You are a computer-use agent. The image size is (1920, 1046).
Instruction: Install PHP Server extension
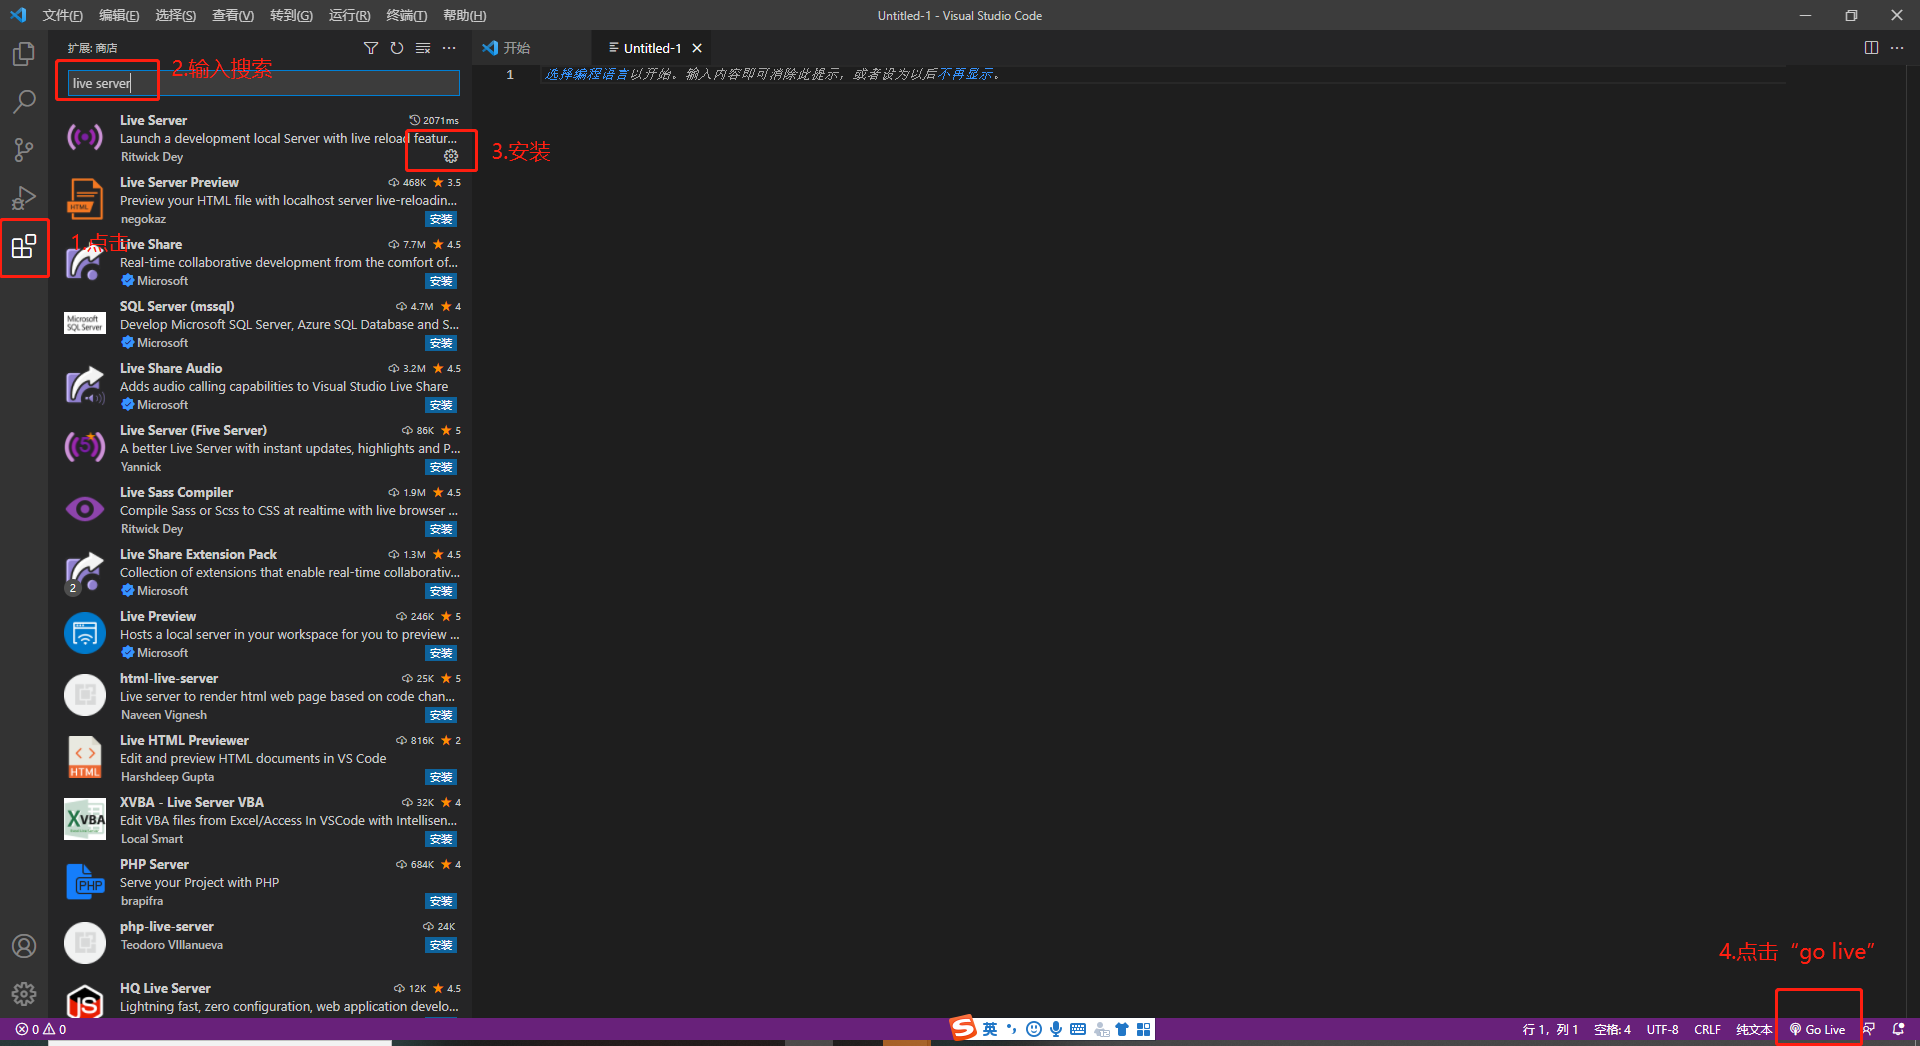coord(441,901)
